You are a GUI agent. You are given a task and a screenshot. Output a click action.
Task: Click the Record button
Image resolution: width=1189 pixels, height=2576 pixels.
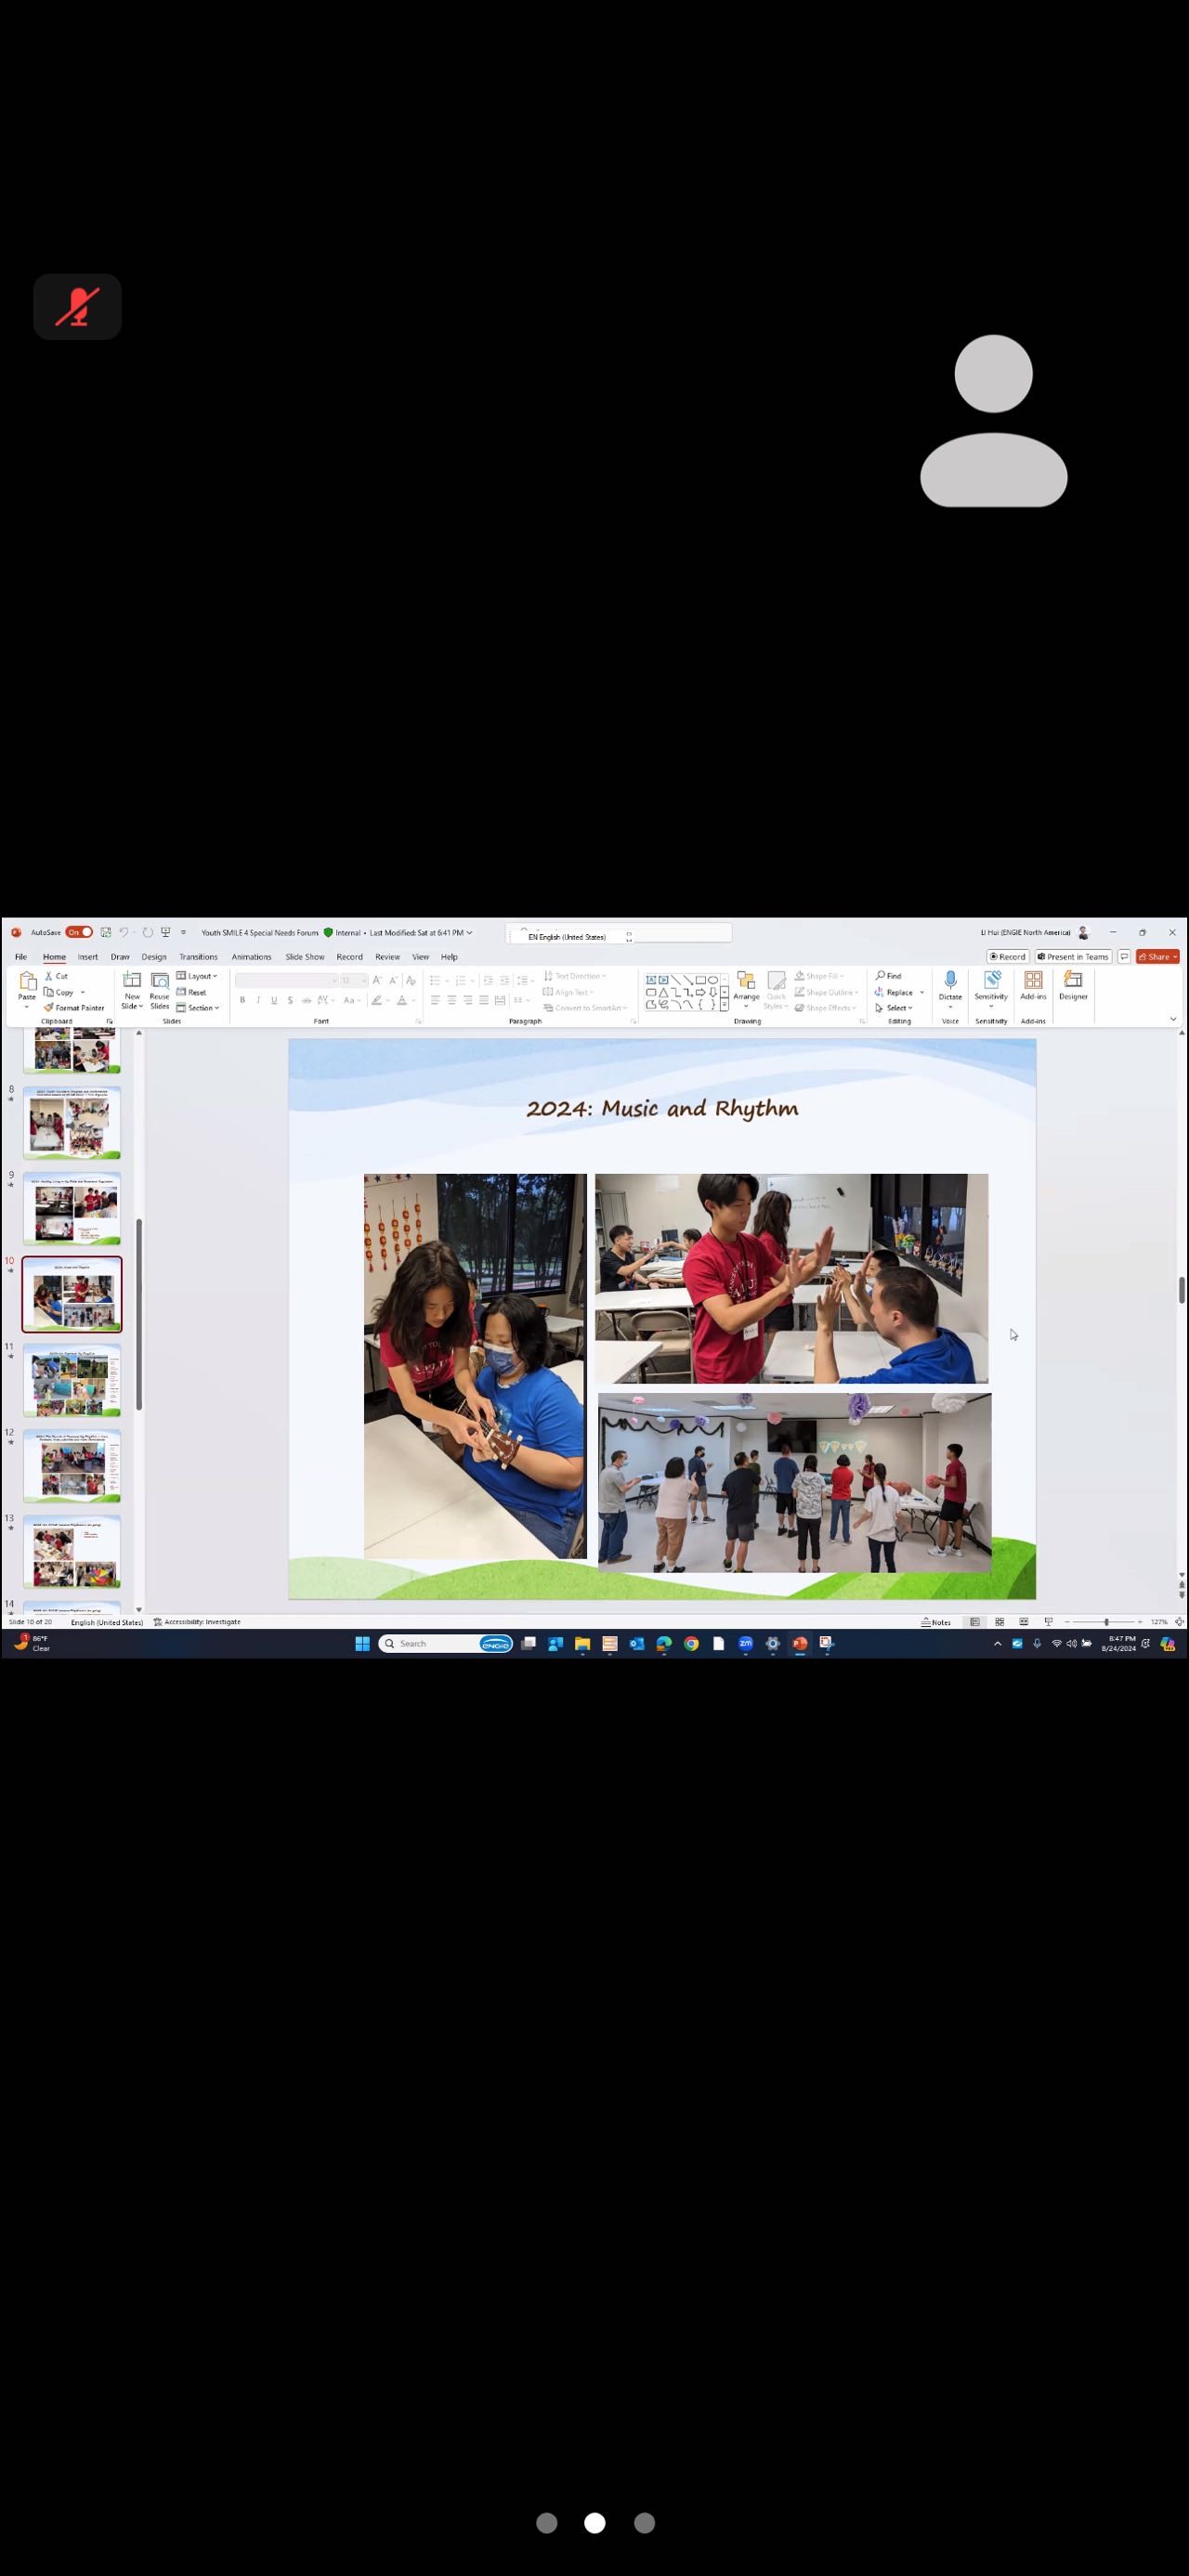[1008, 957]
